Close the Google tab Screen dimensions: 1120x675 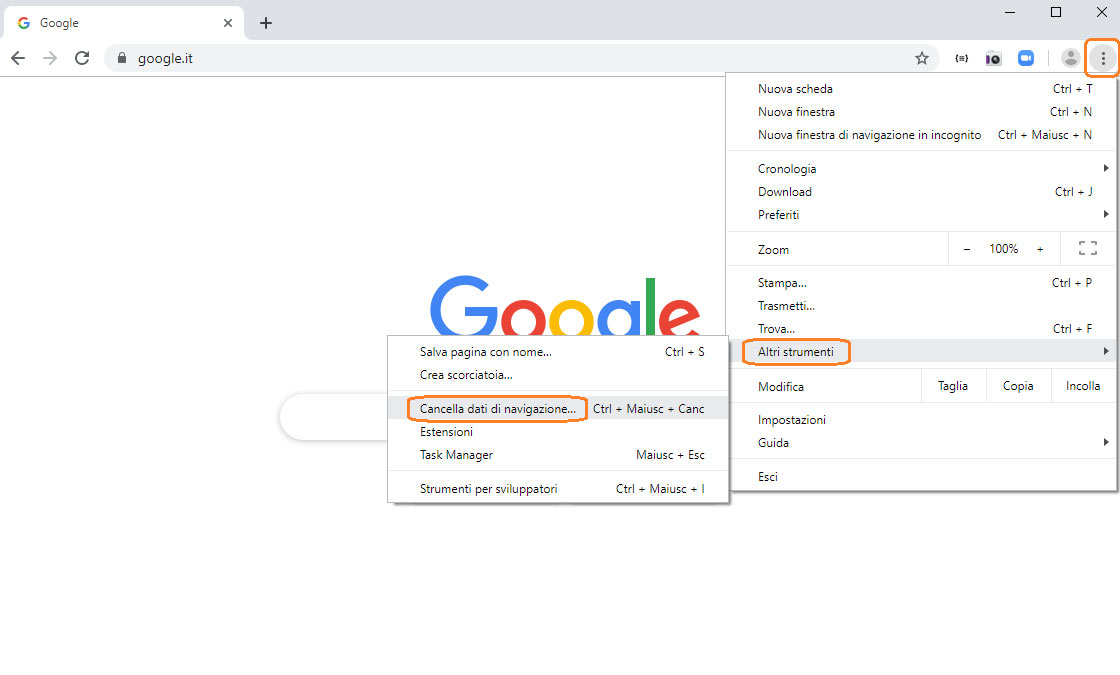coord(228,23)
